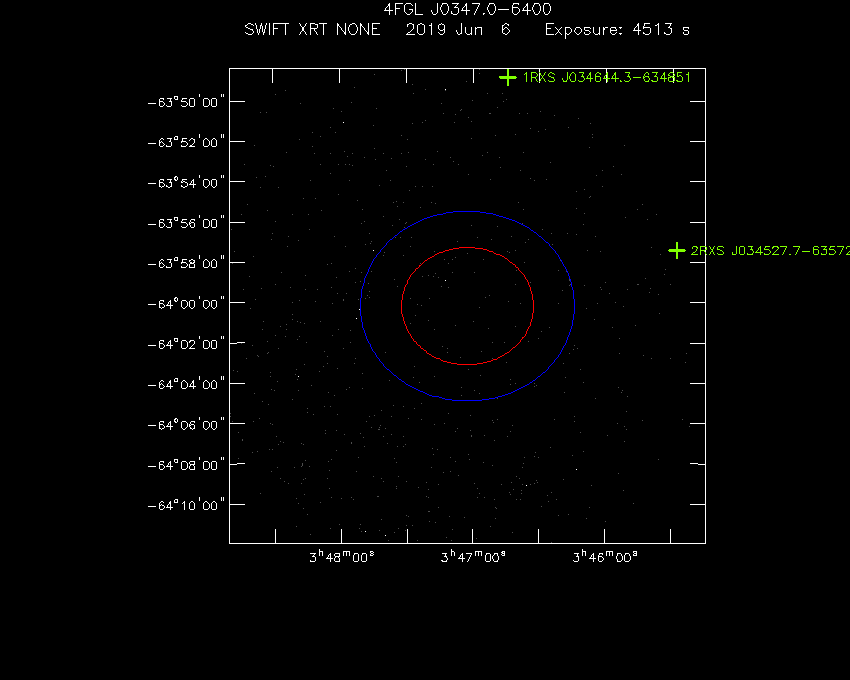Select the SWIFT XRT NONE label

pyautogui.click(x=312, y=29)
